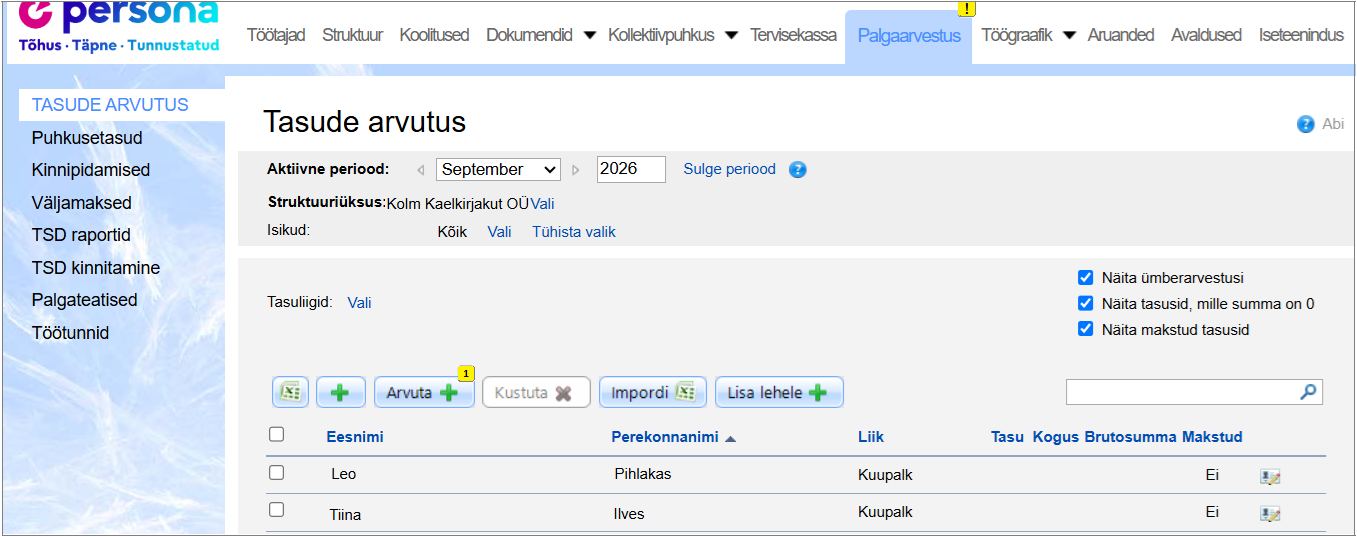Click the search magnifier icon
This screenshot has width=1357, height=537.
(x=1308, y=392)
